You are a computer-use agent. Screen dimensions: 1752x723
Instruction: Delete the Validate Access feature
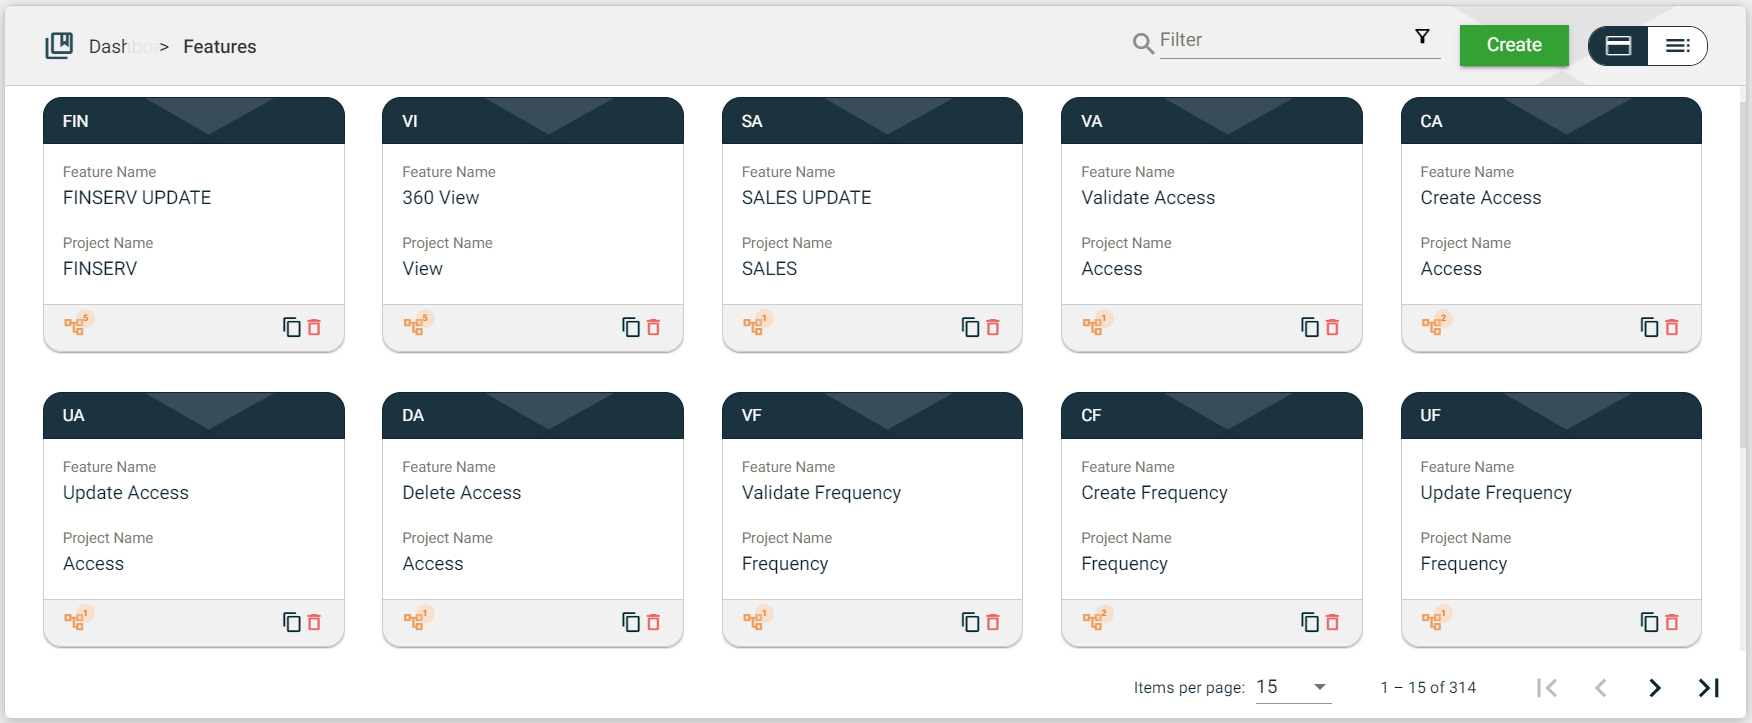1332,327
